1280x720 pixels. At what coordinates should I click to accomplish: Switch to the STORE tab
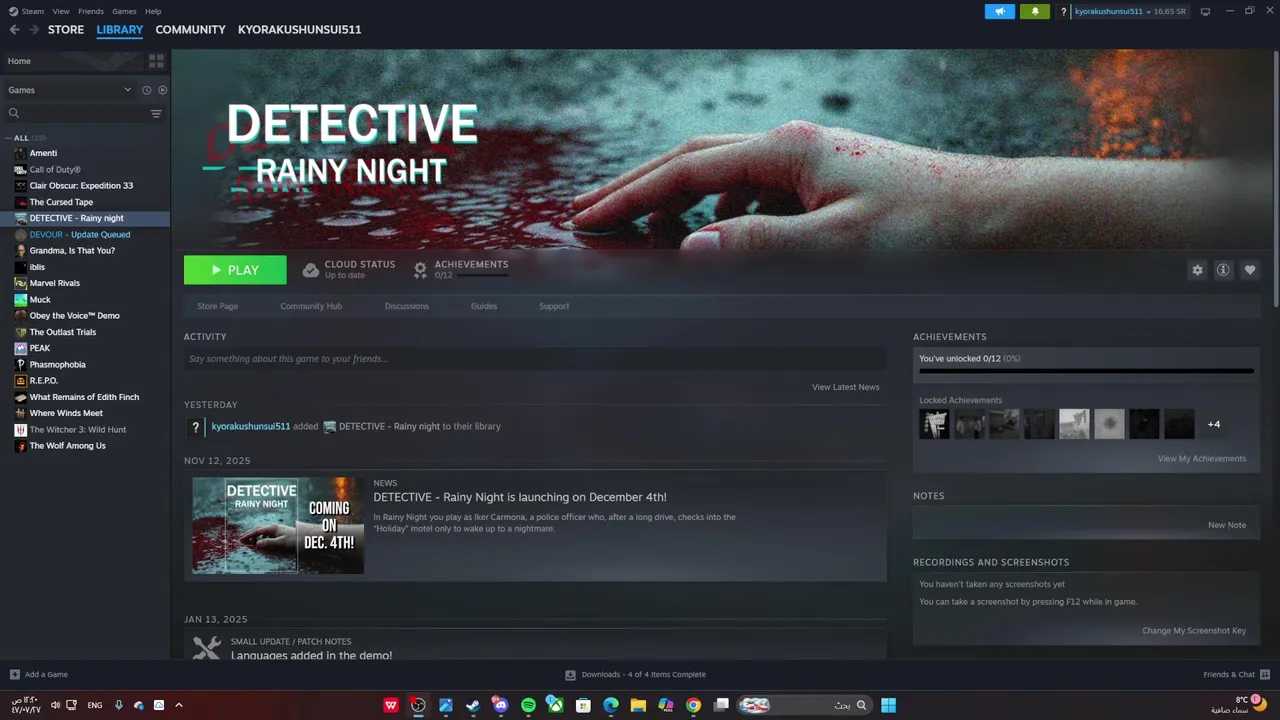coord(66,30)
